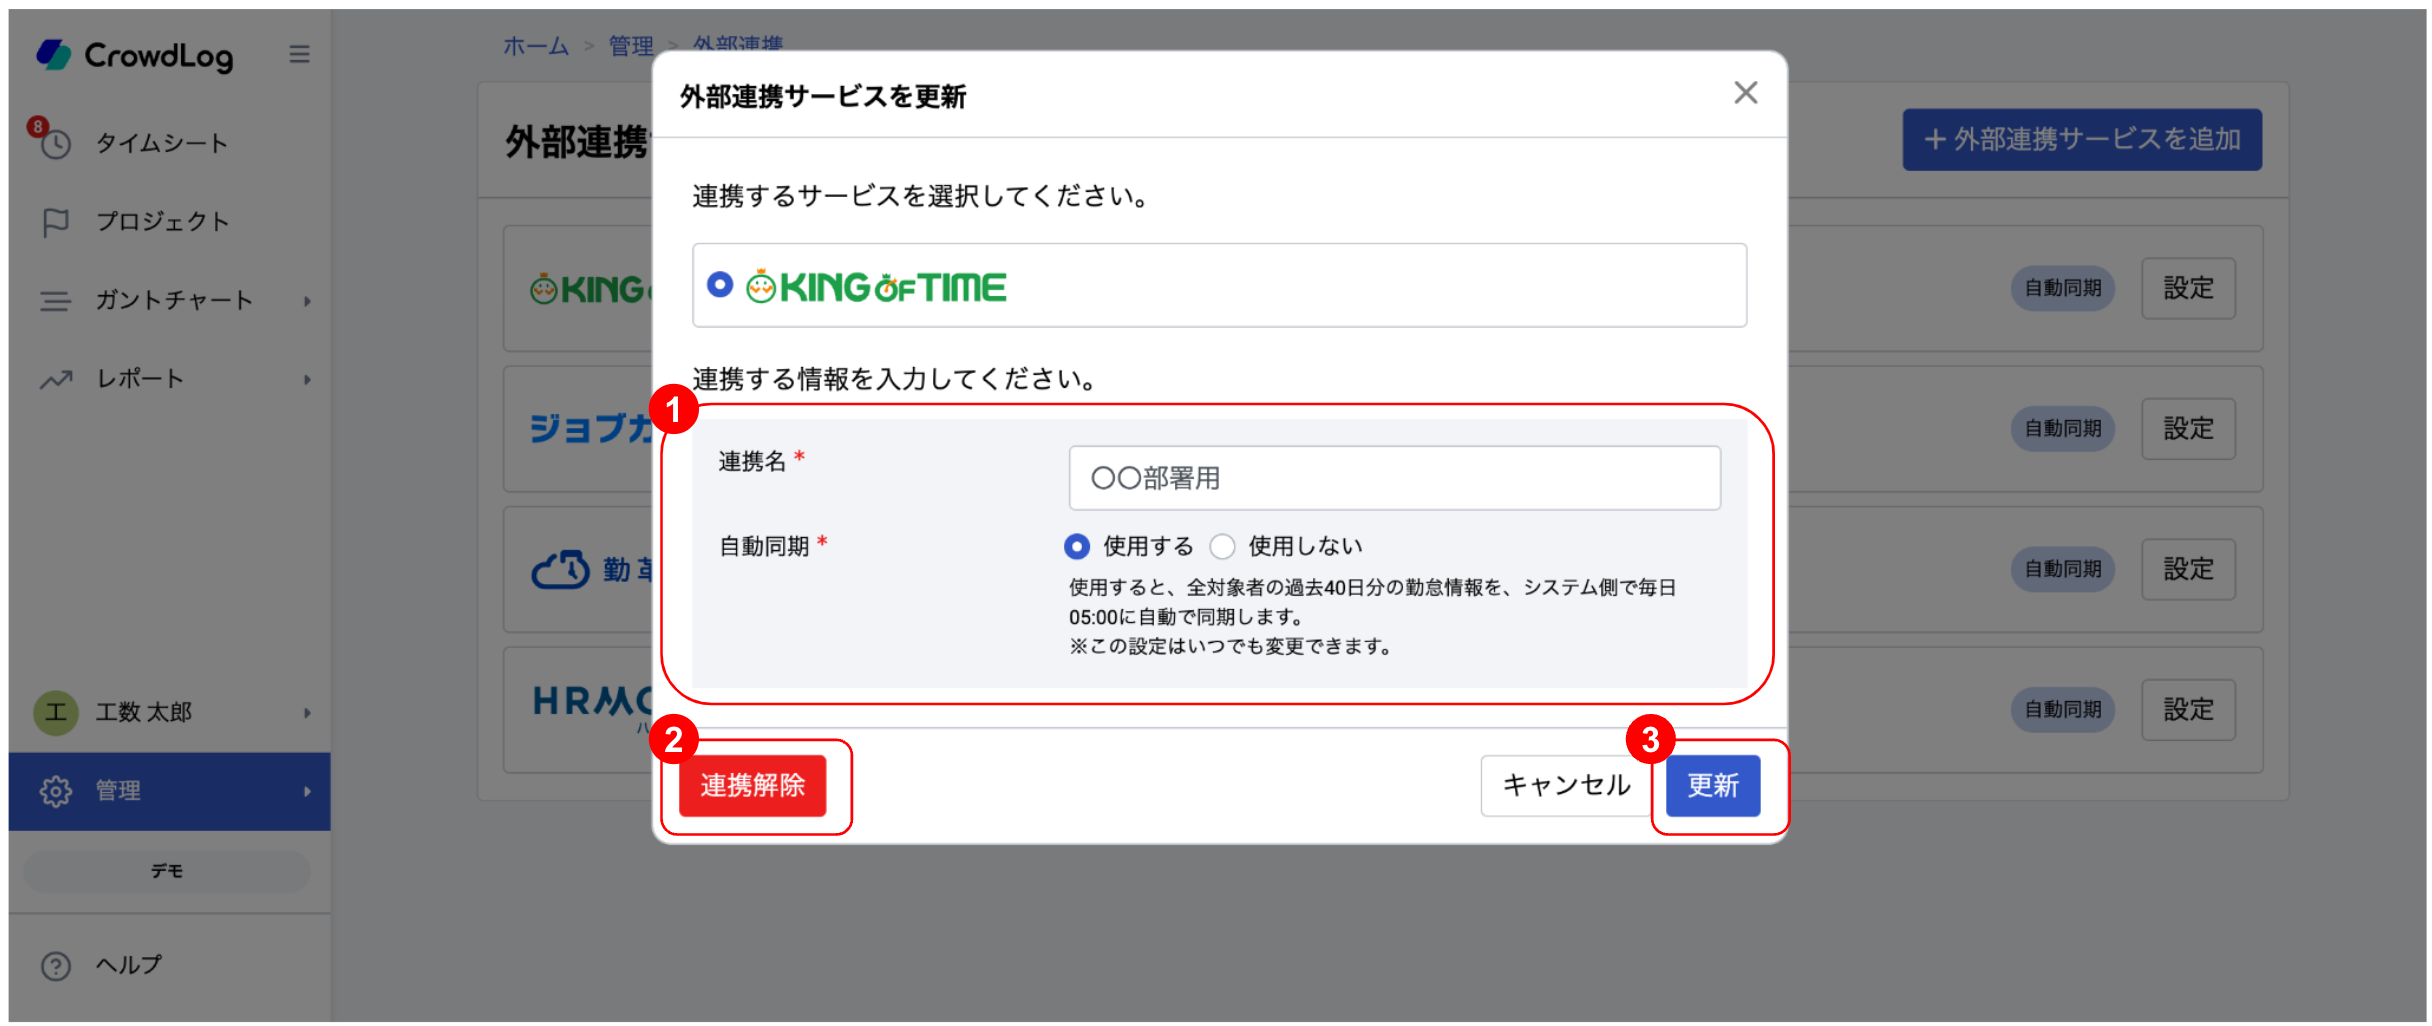This screenshot has height=1026, width=2432.
Task: Click the note ※この設定はいつでも変更できます。
Action: coord(1231,647)
